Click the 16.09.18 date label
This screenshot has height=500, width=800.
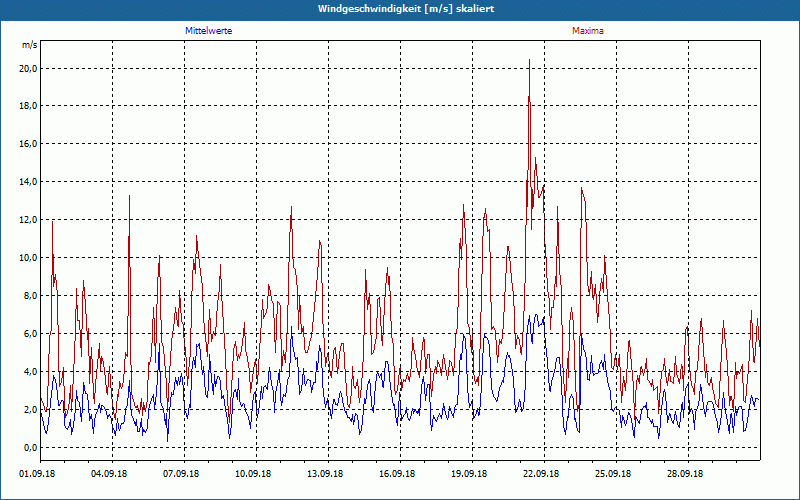coord(396,474)
